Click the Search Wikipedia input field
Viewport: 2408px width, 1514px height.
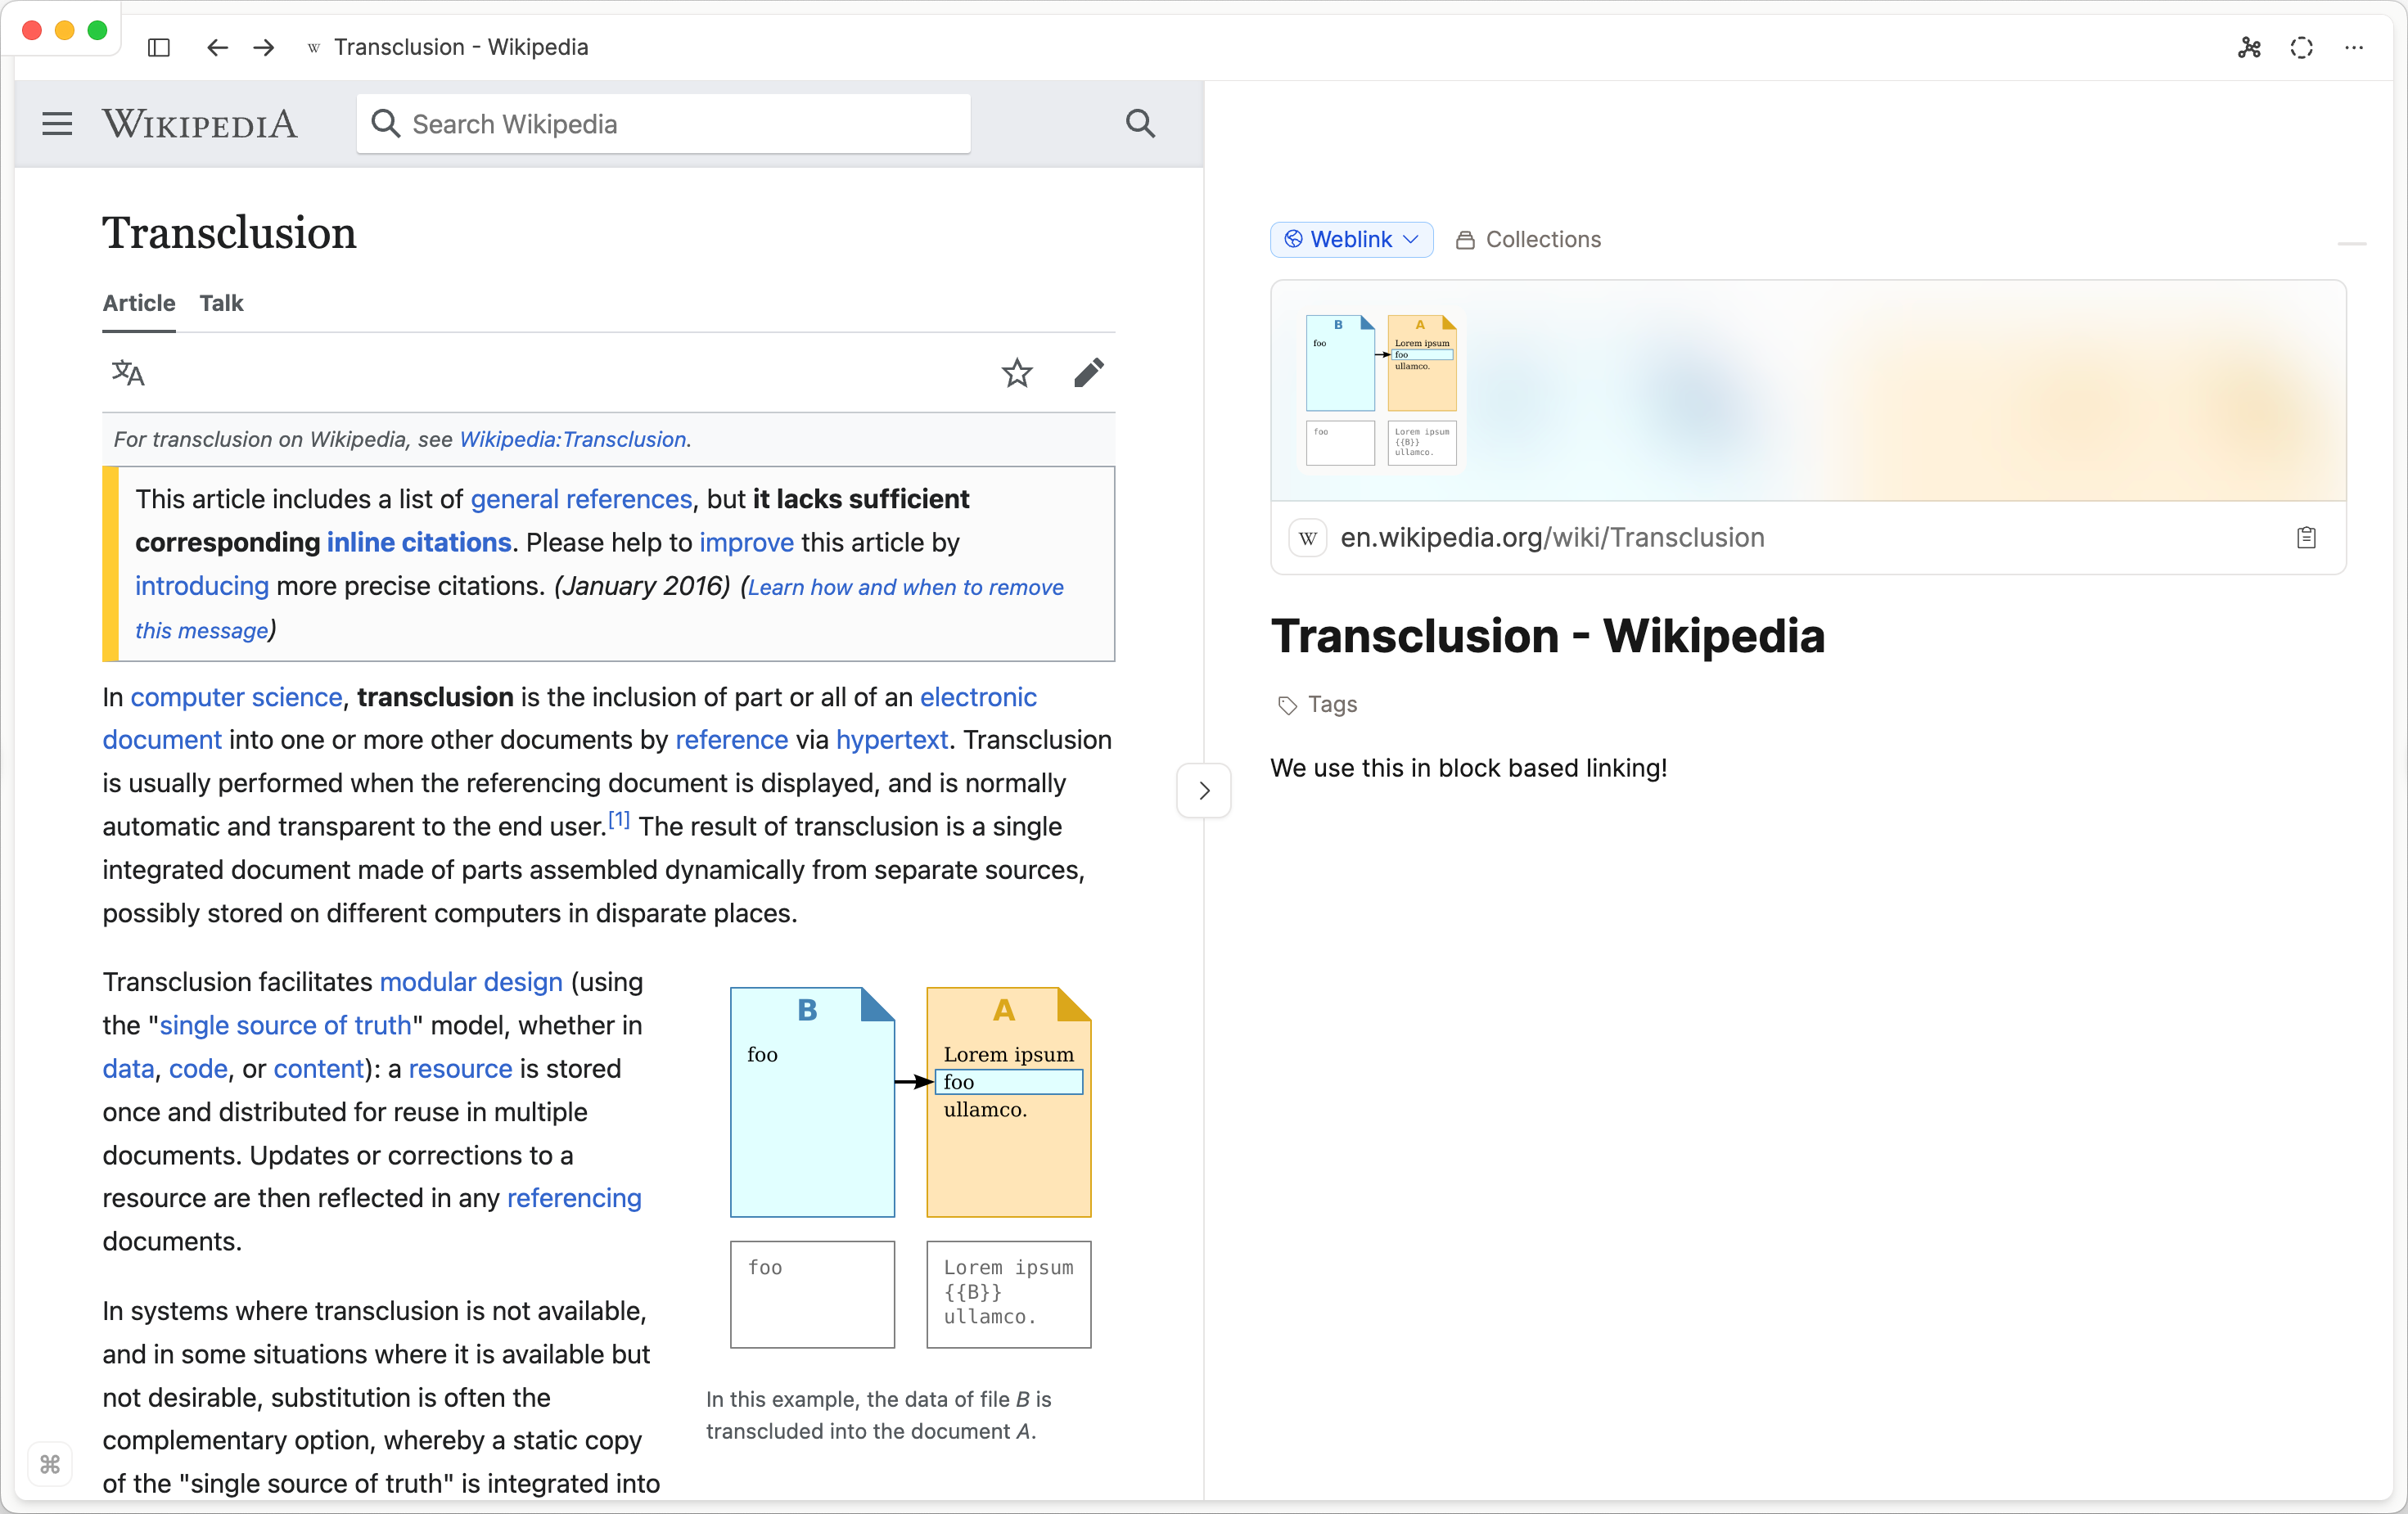pyautogui.click(x=663, y=123)
